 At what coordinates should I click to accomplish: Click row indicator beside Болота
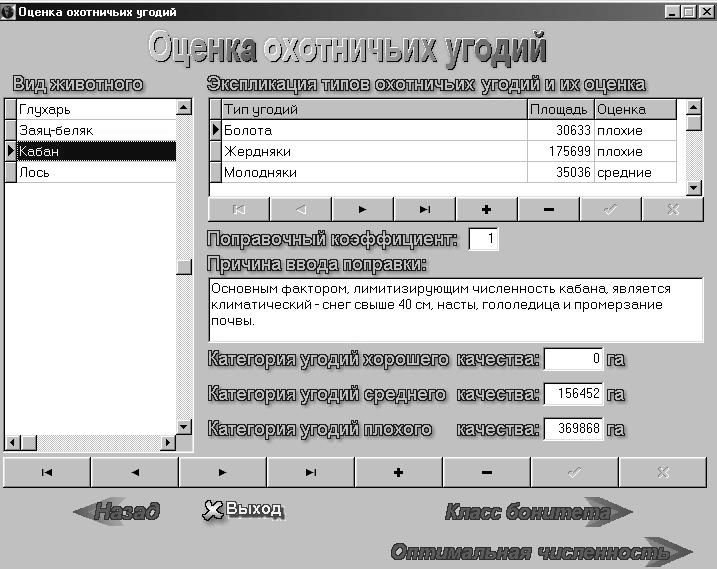pos(215,130)
